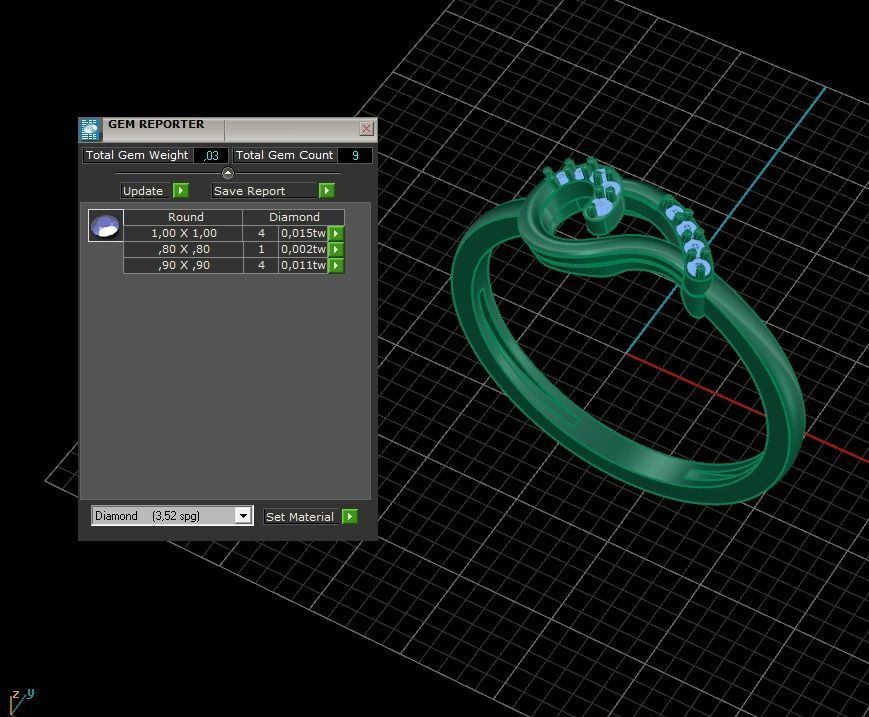Click green arrow of the 0,002tw row
869x717 pixels.
336,249
